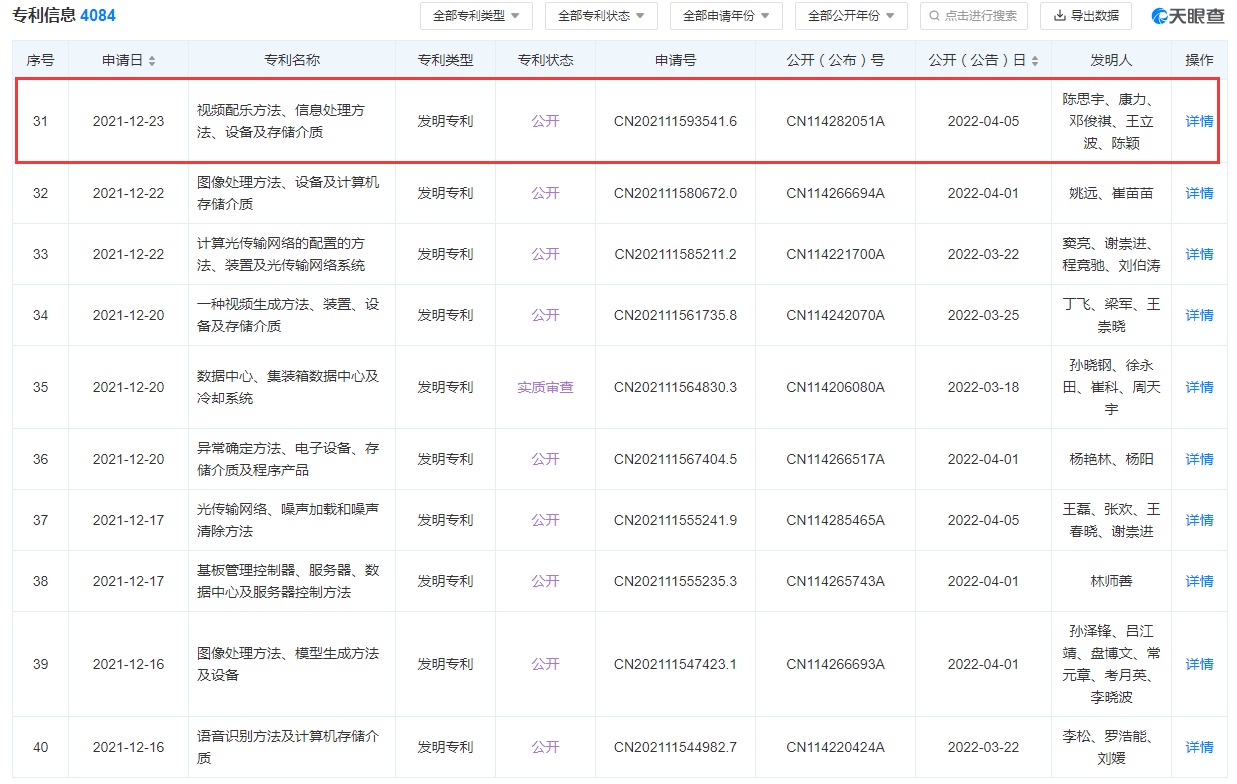The width and height of the screenshot is (1237, 784).
Task: Click the 天眼查 logo
Action: [1188, 16]
